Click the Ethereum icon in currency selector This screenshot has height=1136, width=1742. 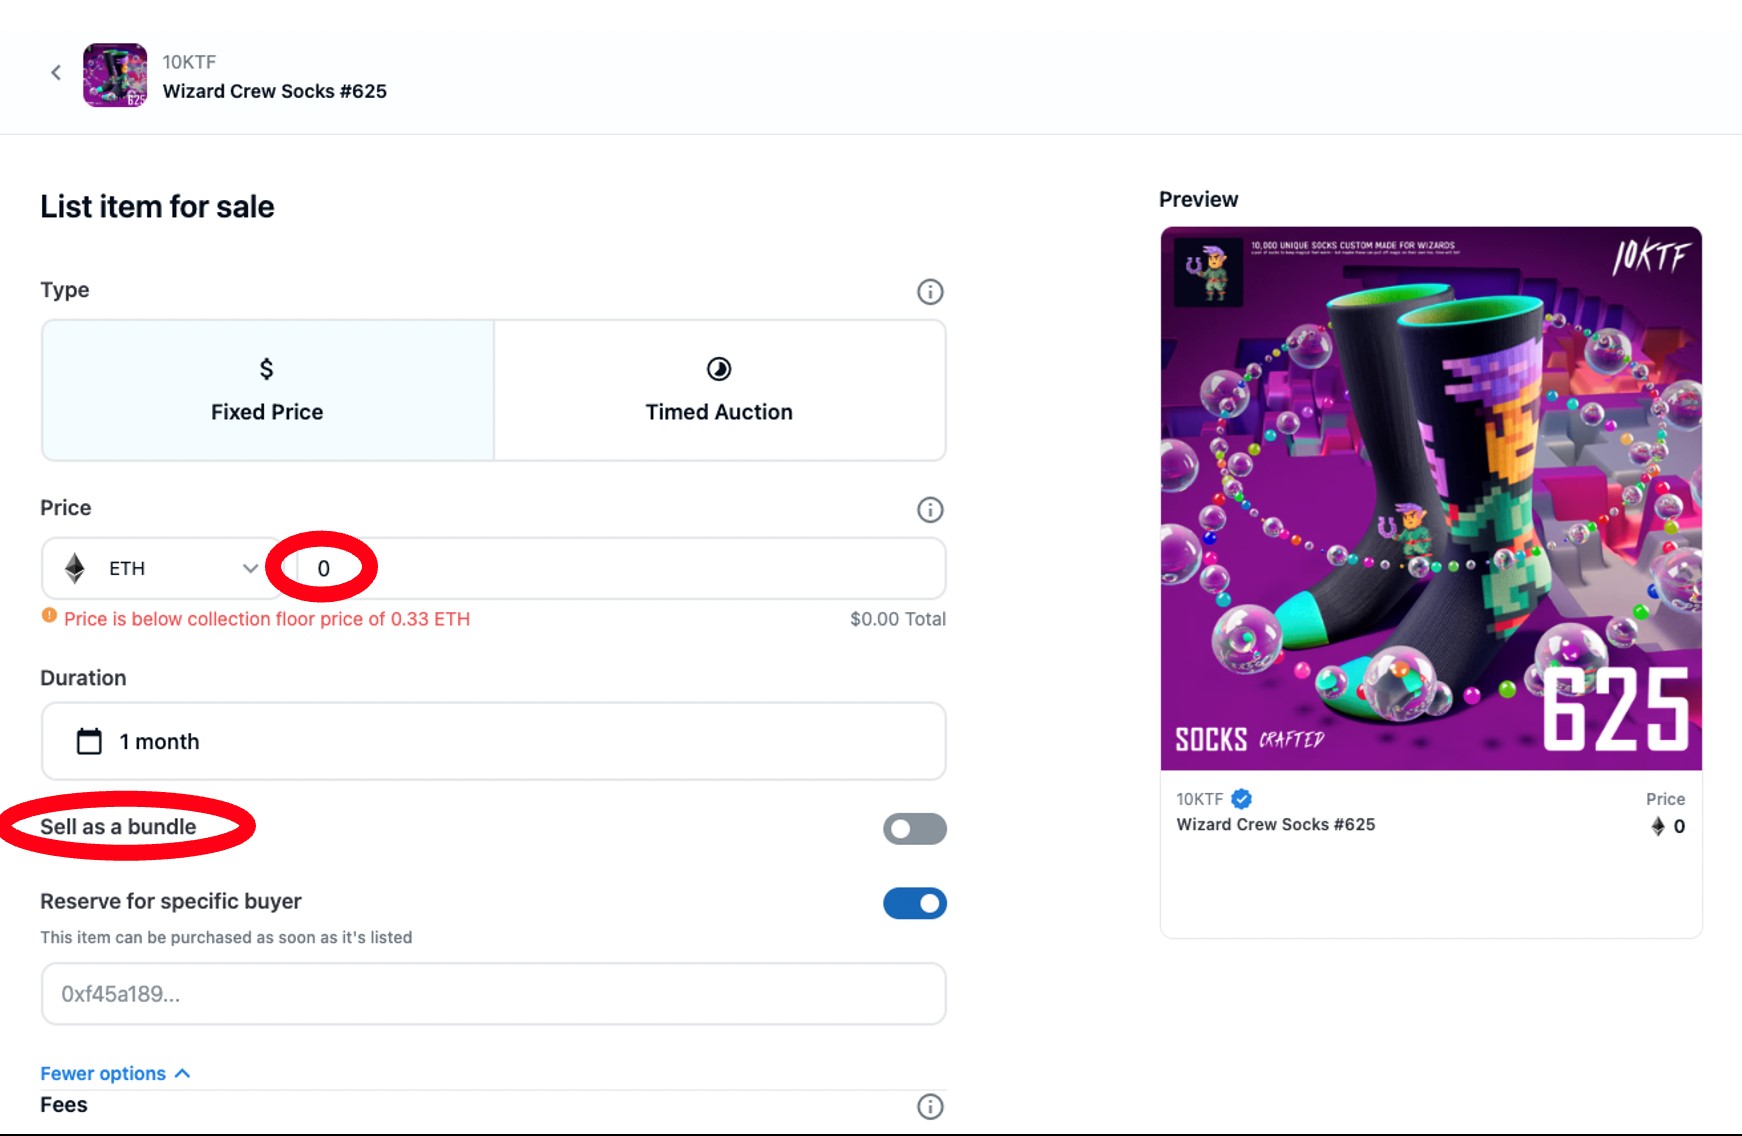coord(75,568)
